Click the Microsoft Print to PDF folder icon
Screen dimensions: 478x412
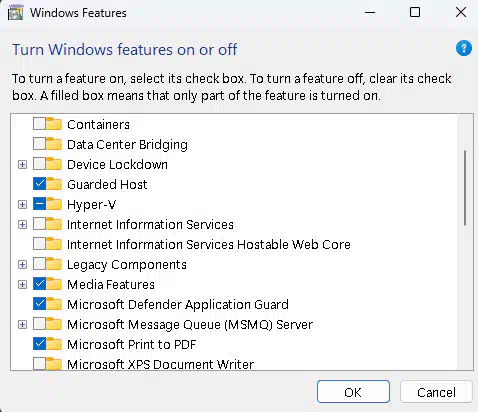point(54,344)
